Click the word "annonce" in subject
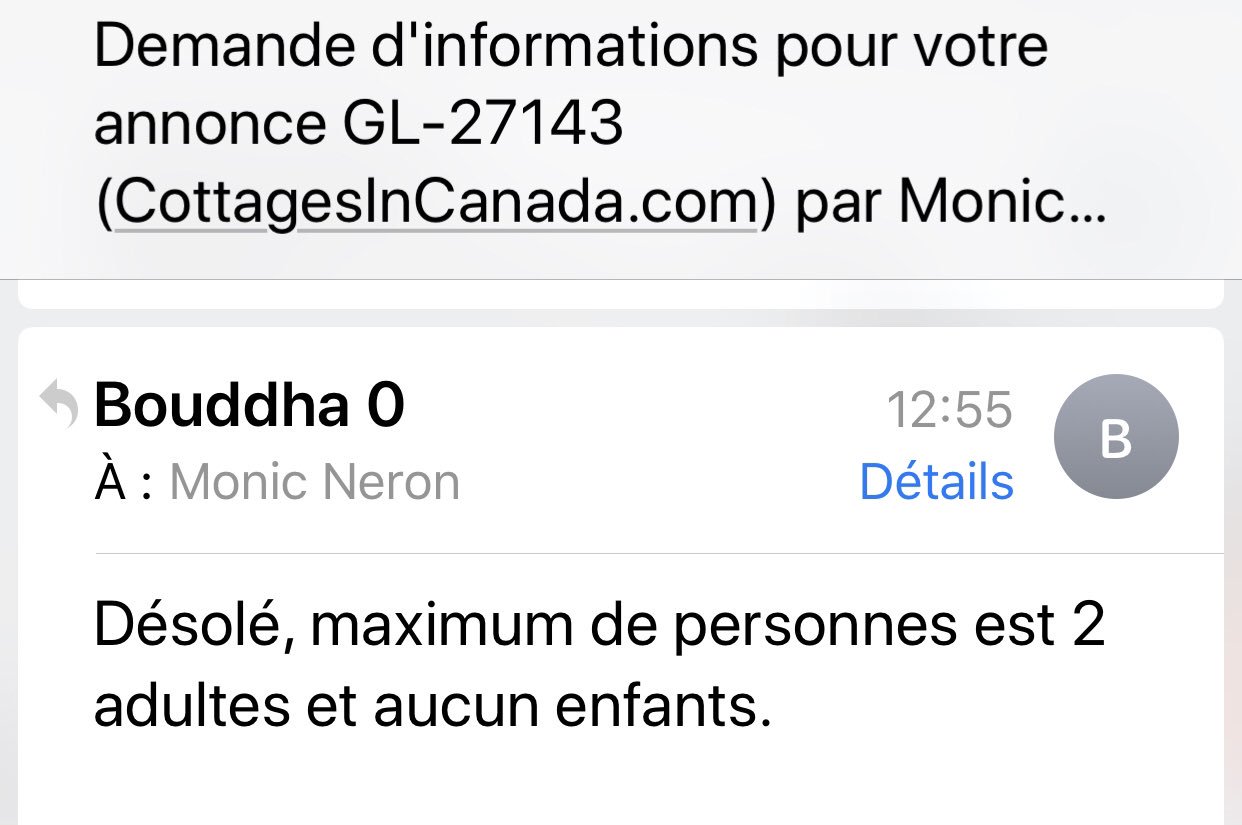This screenshot has height=825, width=1242. coord(210,126)
